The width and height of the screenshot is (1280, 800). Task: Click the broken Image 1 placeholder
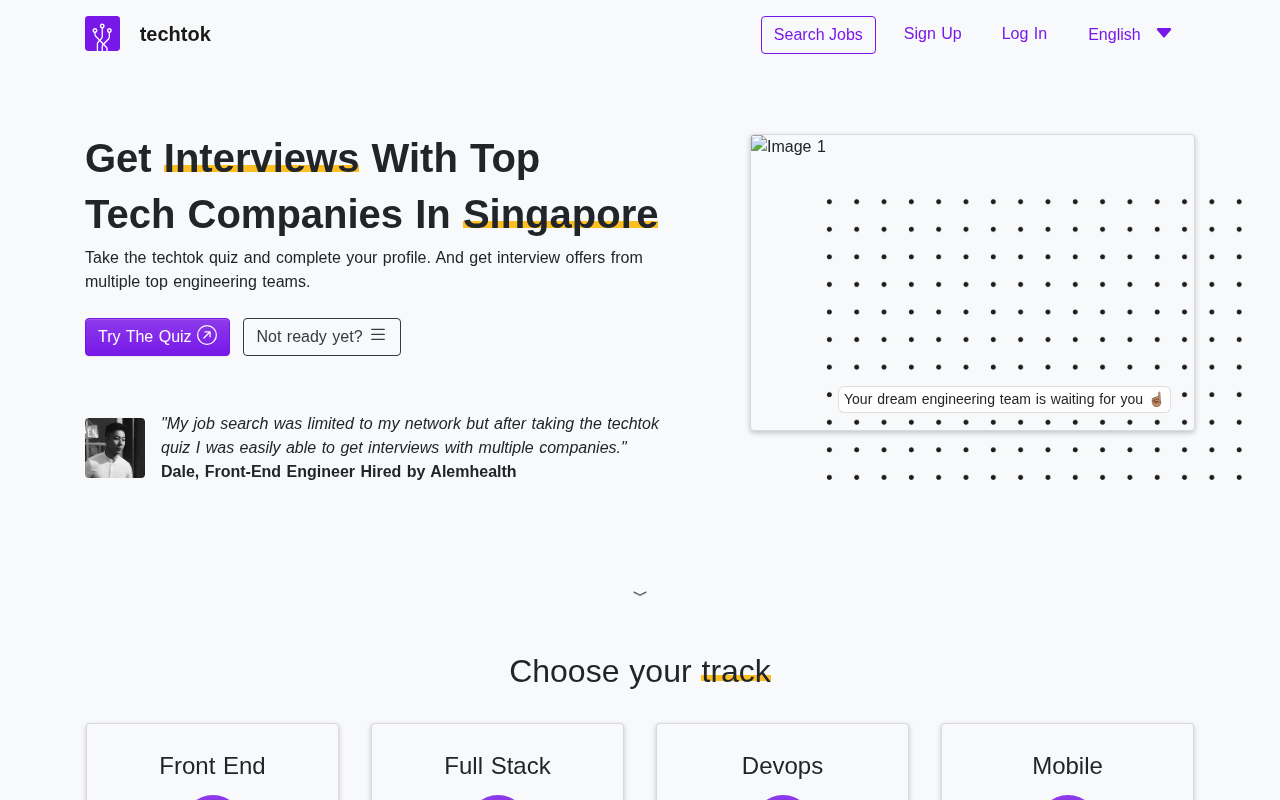pyautogui.click(x=972, y=283)
